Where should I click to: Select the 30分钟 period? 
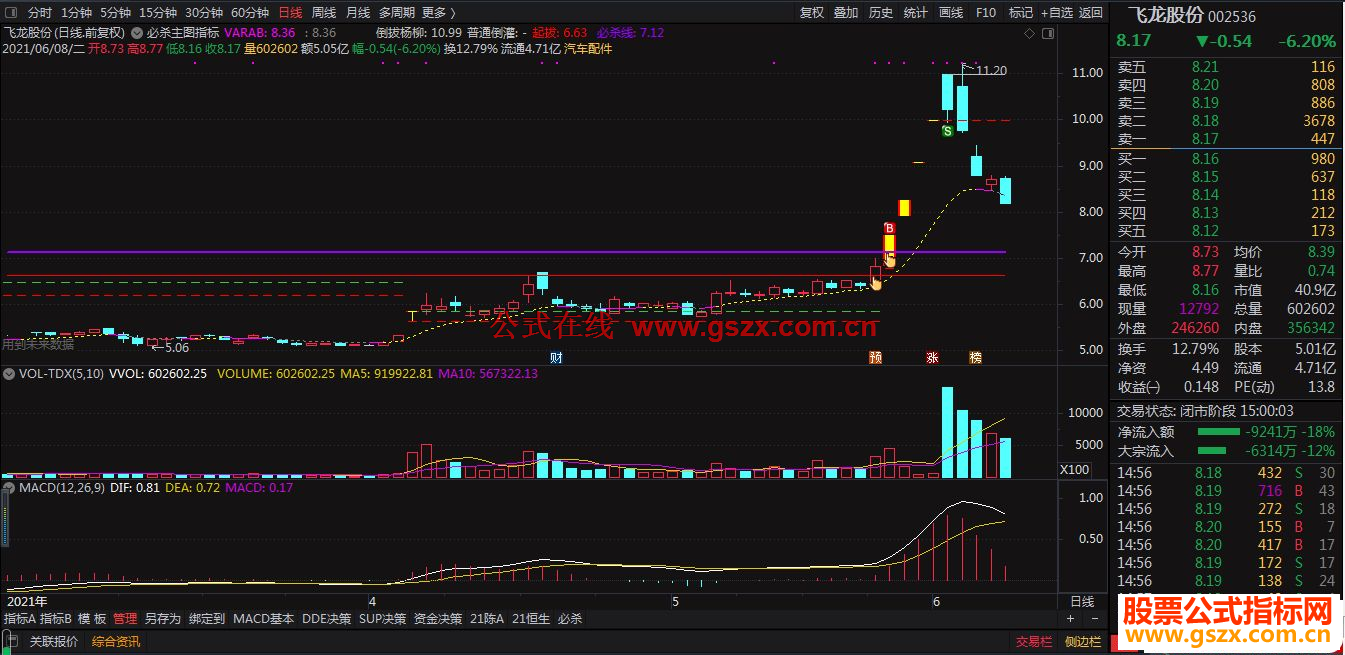point(204,13)
